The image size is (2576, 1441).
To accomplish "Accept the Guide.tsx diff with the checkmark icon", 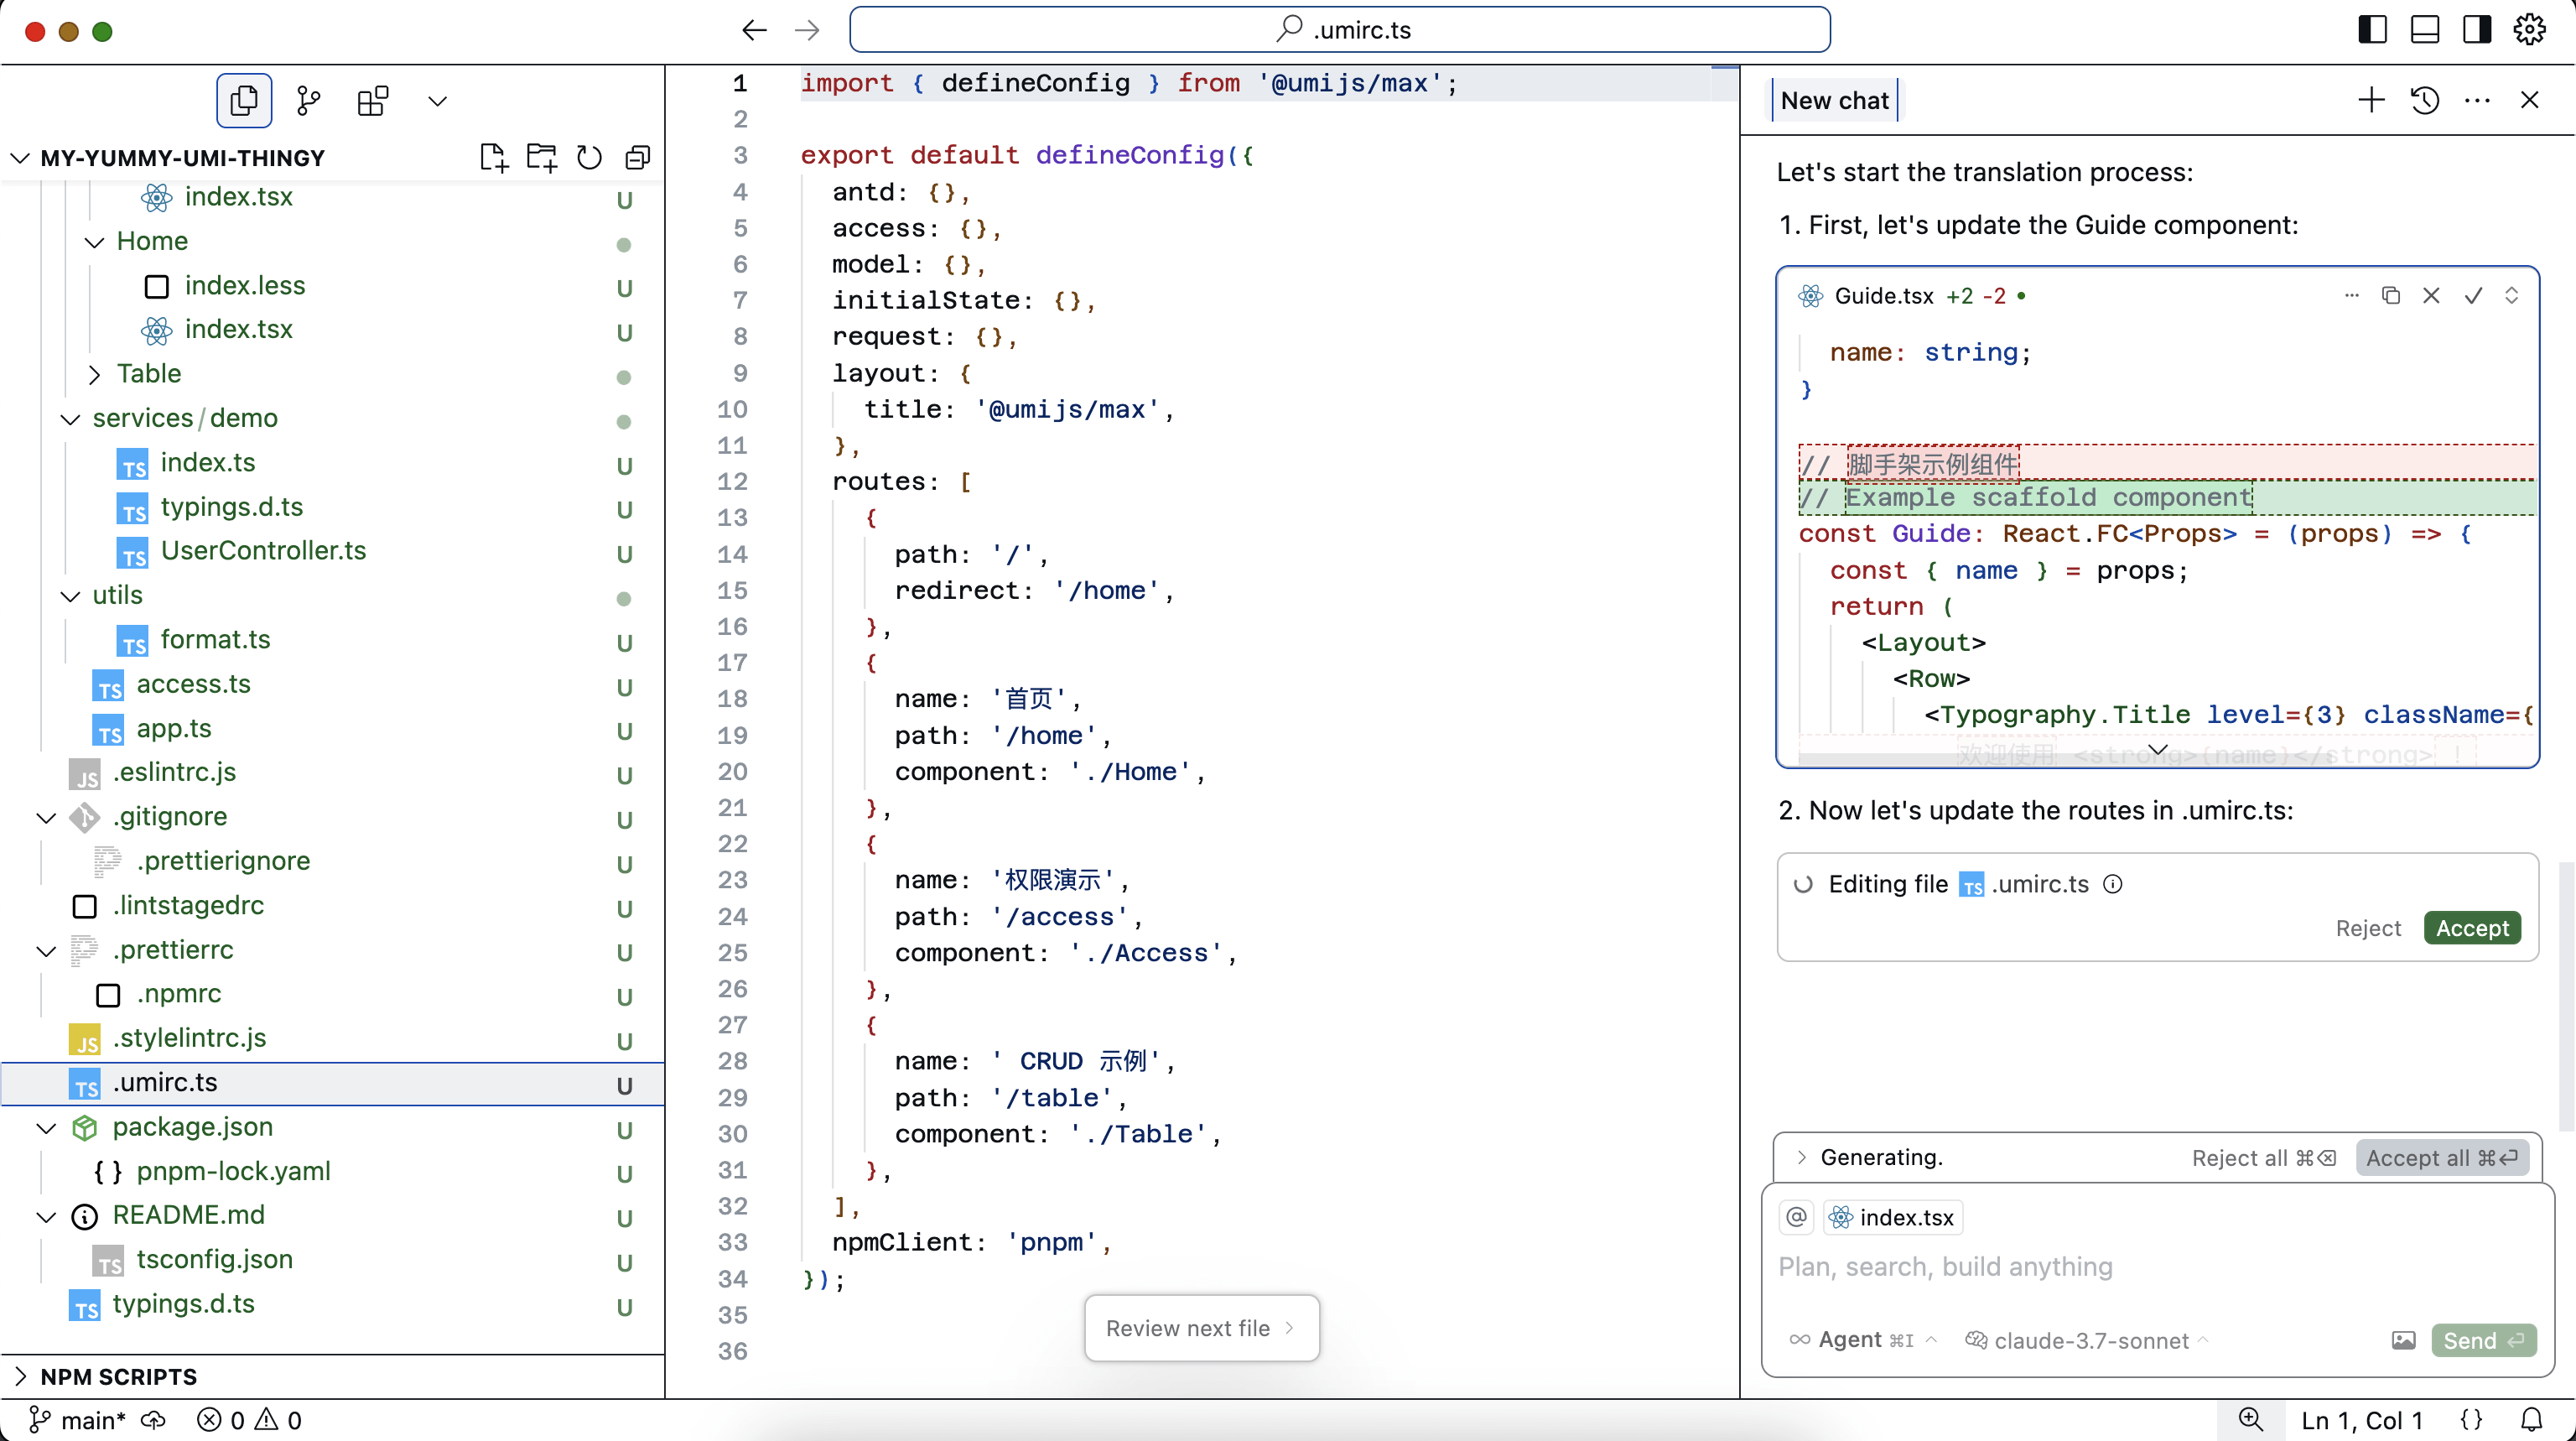I will click(x=2473, y=295).
